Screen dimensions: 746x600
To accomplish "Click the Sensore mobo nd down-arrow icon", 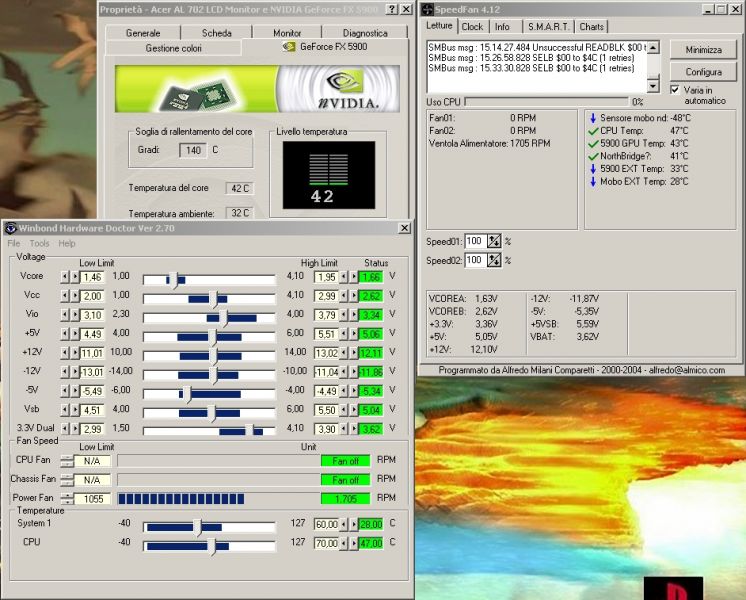I will pyautogui.click(x=593, y=118).
